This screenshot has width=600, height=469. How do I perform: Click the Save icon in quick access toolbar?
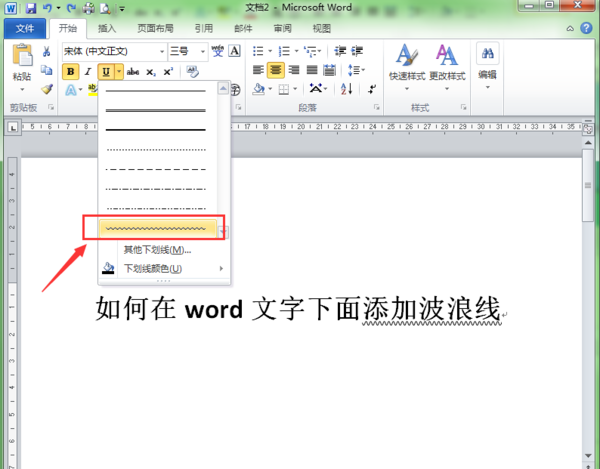[30, 8]
